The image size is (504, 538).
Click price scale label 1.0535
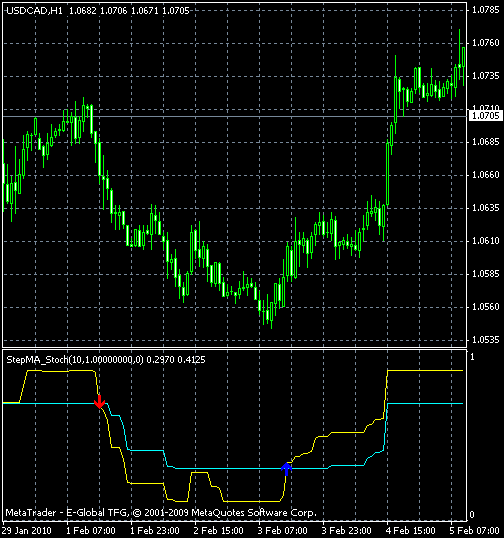pyautogui.click(x=485, y=340)
